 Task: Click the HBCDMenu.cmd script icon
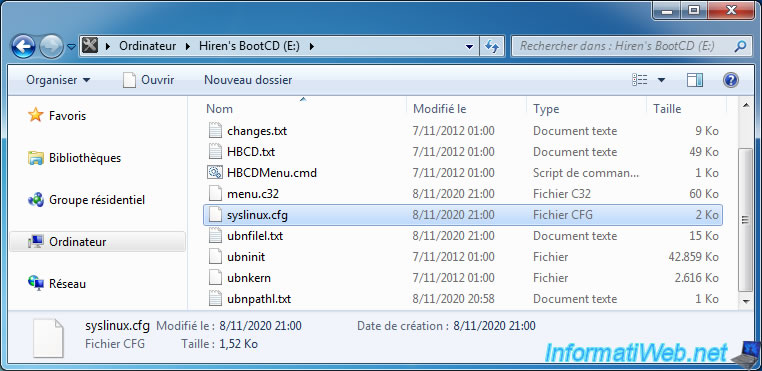(215, 173)
